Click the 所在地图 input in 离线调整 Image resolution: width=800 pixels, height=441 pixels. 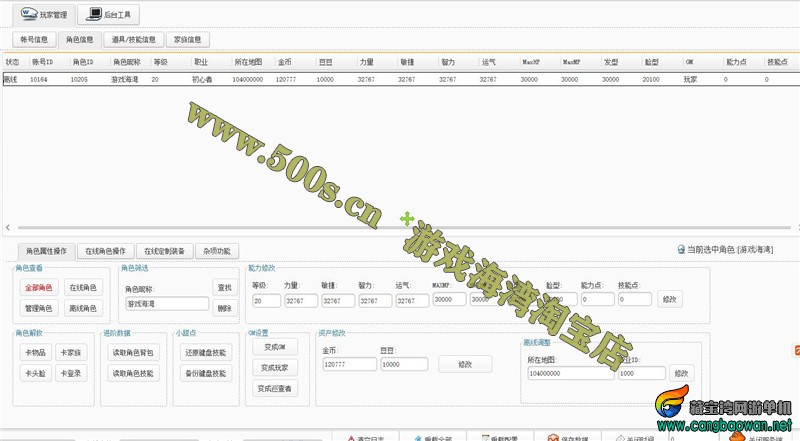coord(571,373)
